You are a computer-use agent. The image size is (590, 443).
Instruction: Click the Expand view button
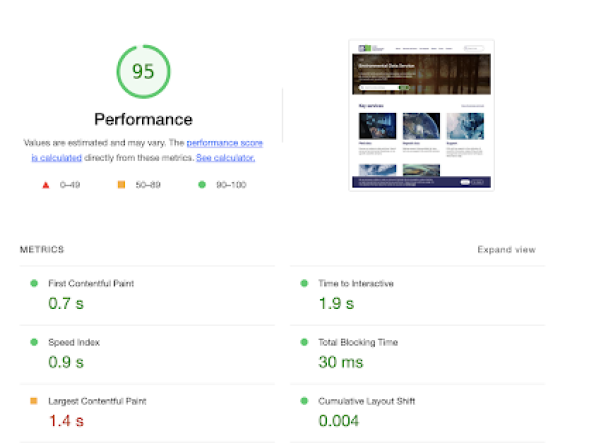tap(506, 250)
